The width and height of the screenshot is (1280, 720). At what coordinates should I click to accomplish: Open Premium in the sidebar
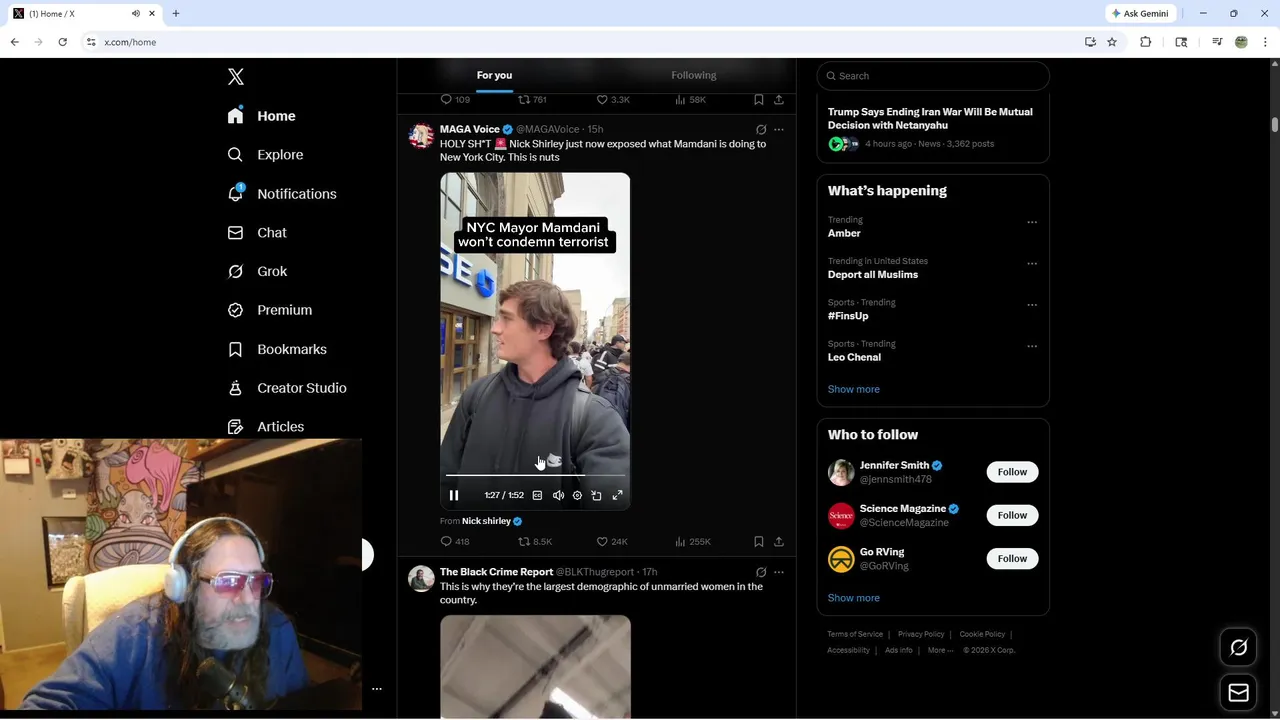pyautogui.click(x=269, y=310)
